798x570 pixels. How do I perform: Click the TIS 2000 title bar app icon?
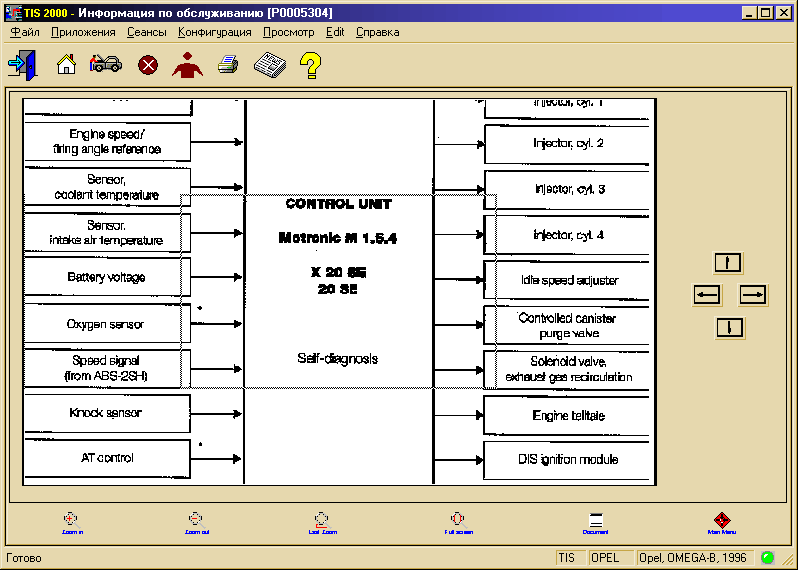pyautogui.click(x=13, y=12)
